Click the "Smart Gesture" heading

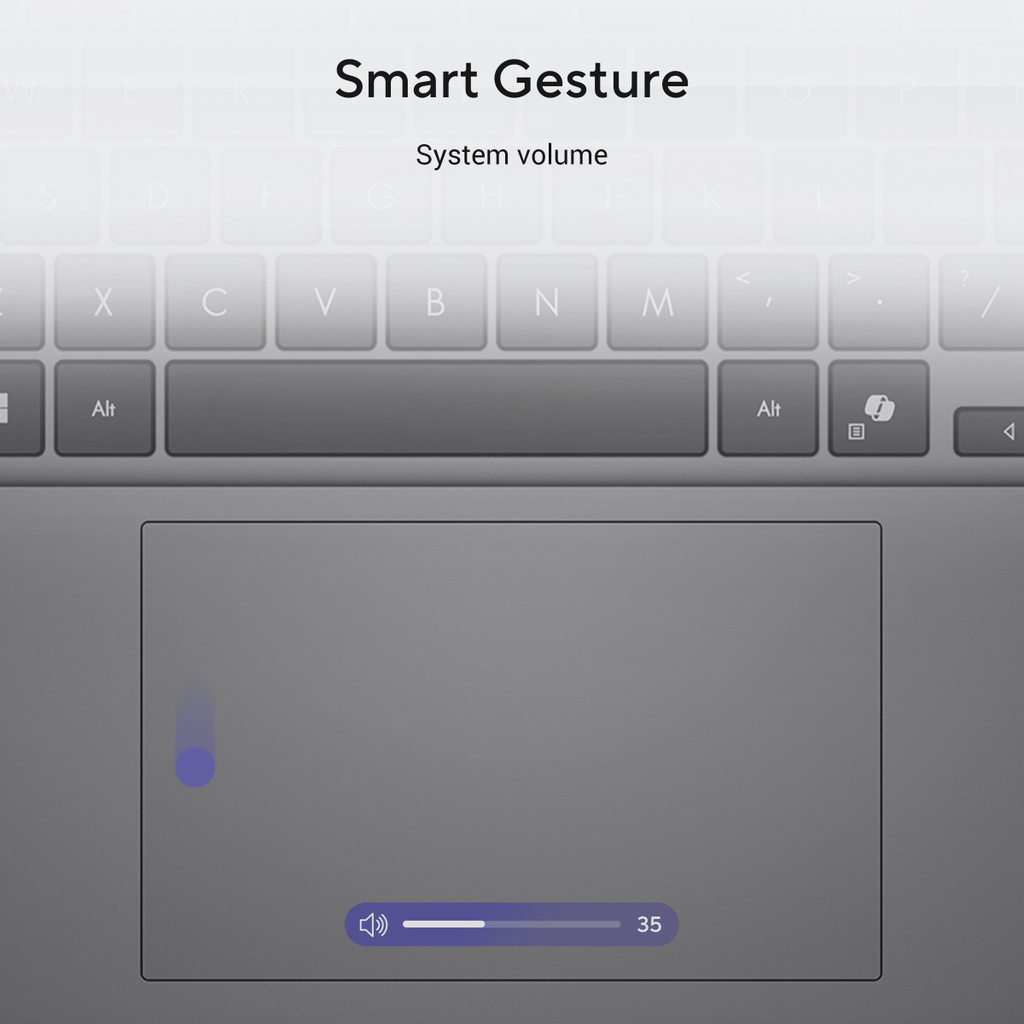511,80
